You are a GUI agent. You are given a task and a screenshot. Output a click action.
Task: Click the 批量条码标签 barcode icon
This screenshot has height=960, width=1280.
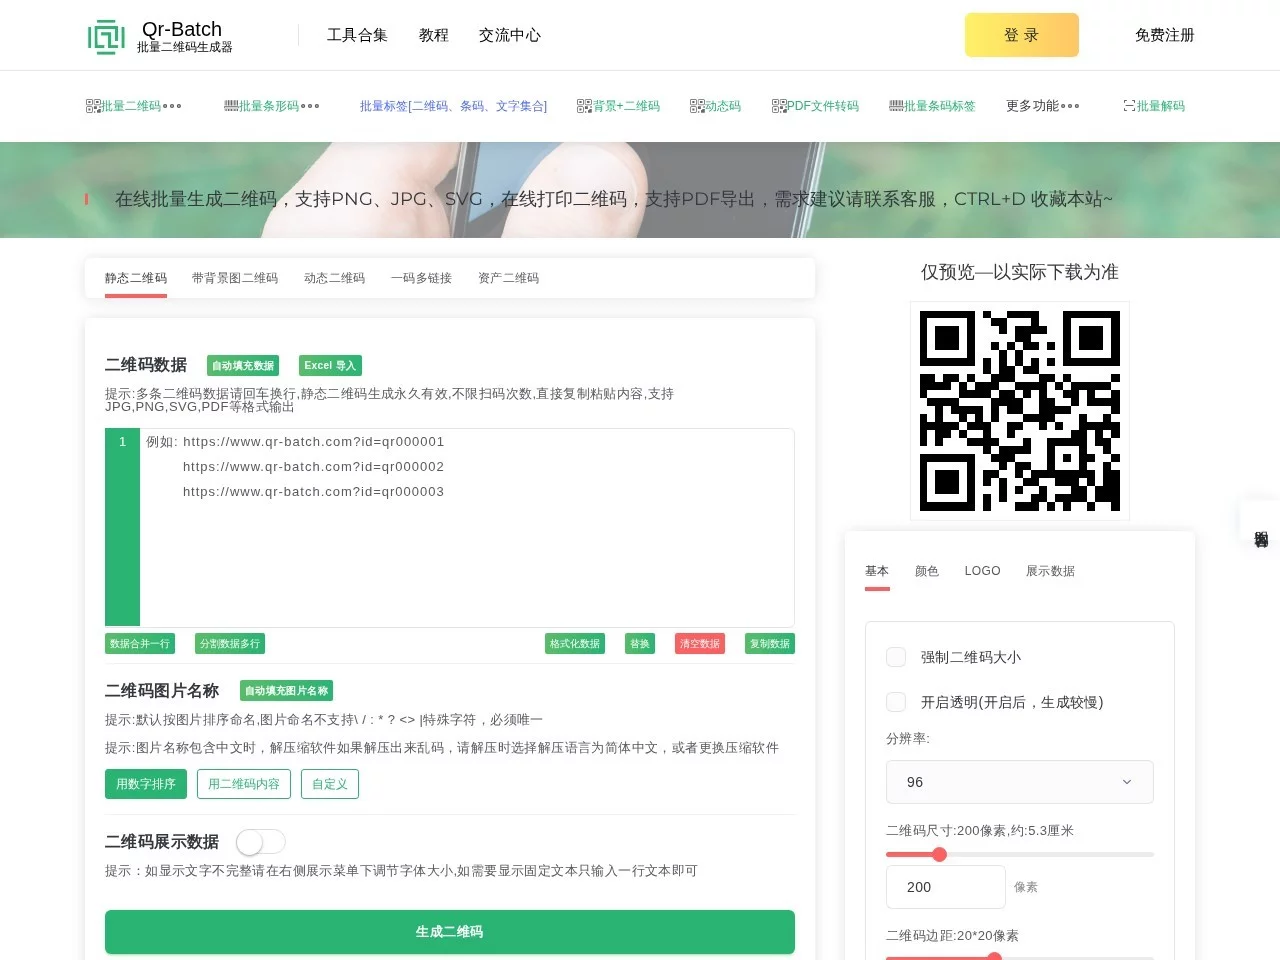(896, 106)
